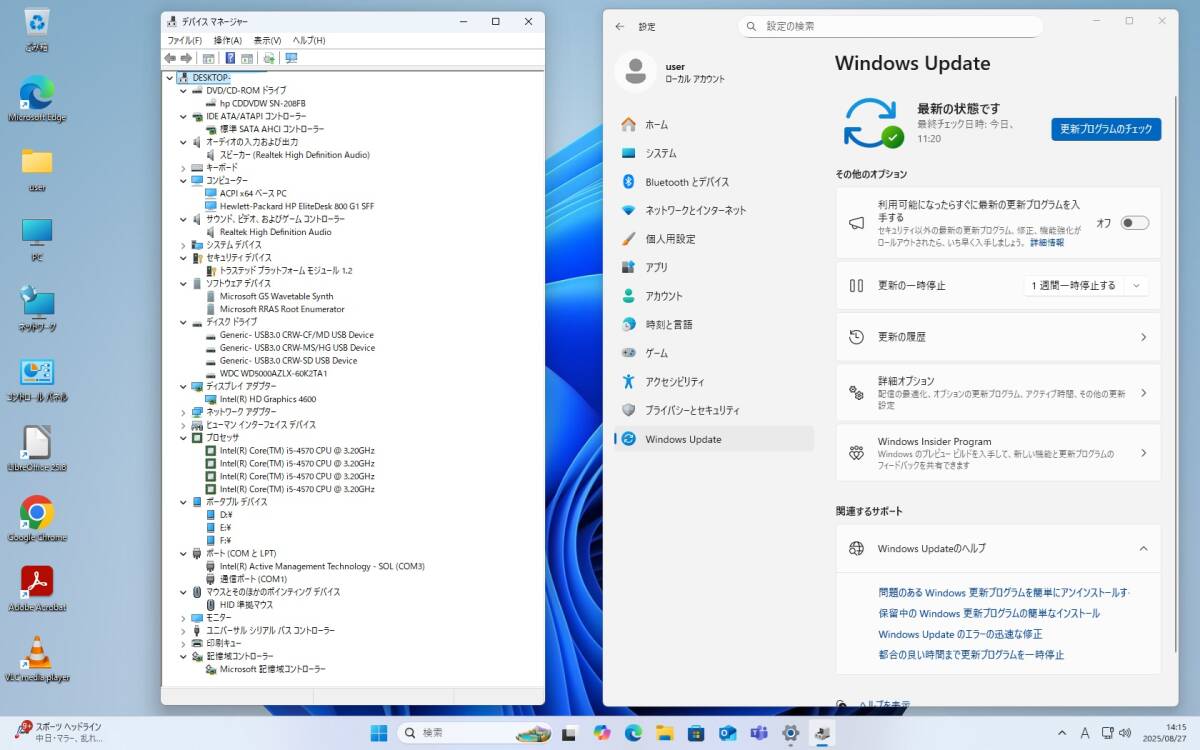Screen dimensions: 1200x750
Task: Collapse the プロセッサ tree node
Action: [x=183, y=438]
